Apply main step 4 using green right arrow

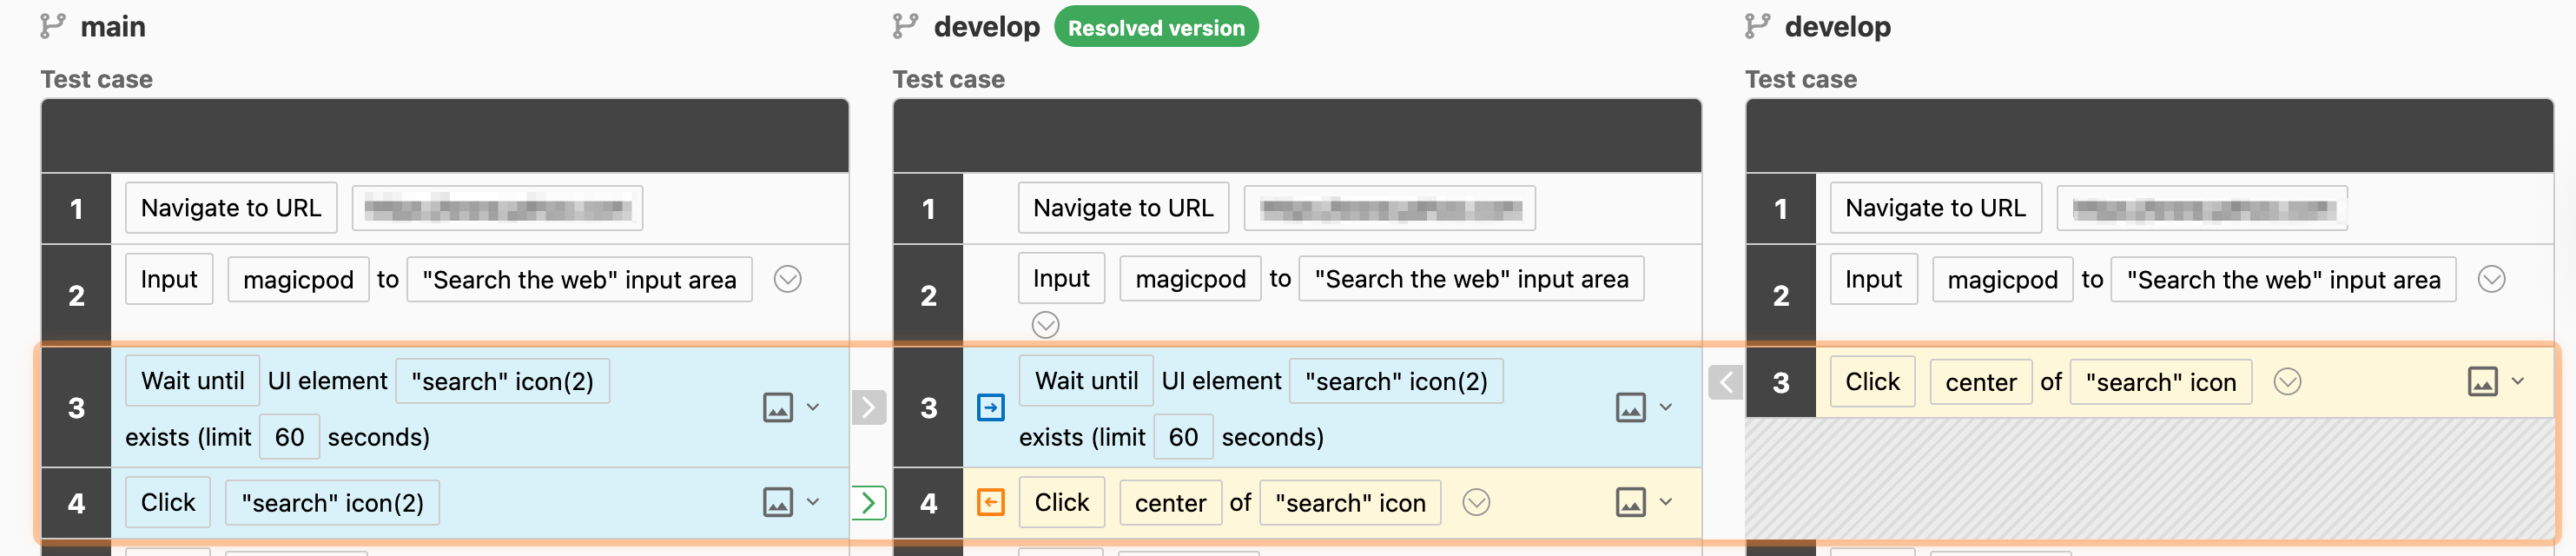(x=868, y=502)
